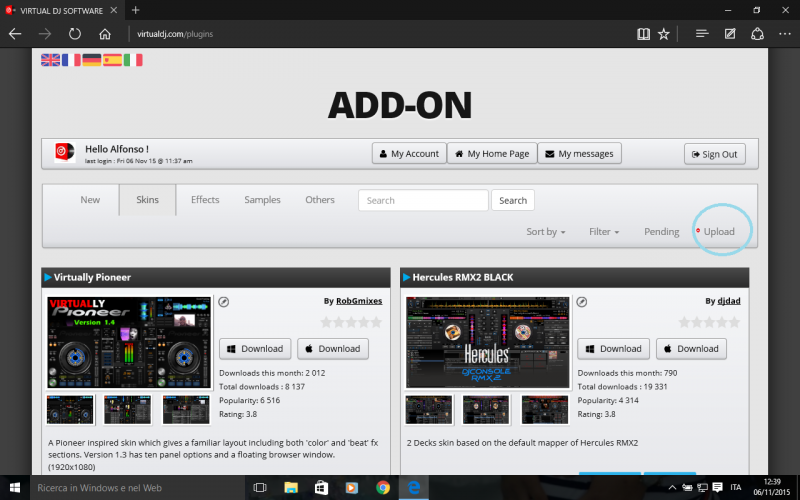Open a new browser tab with plus

[x=135, y=10]
